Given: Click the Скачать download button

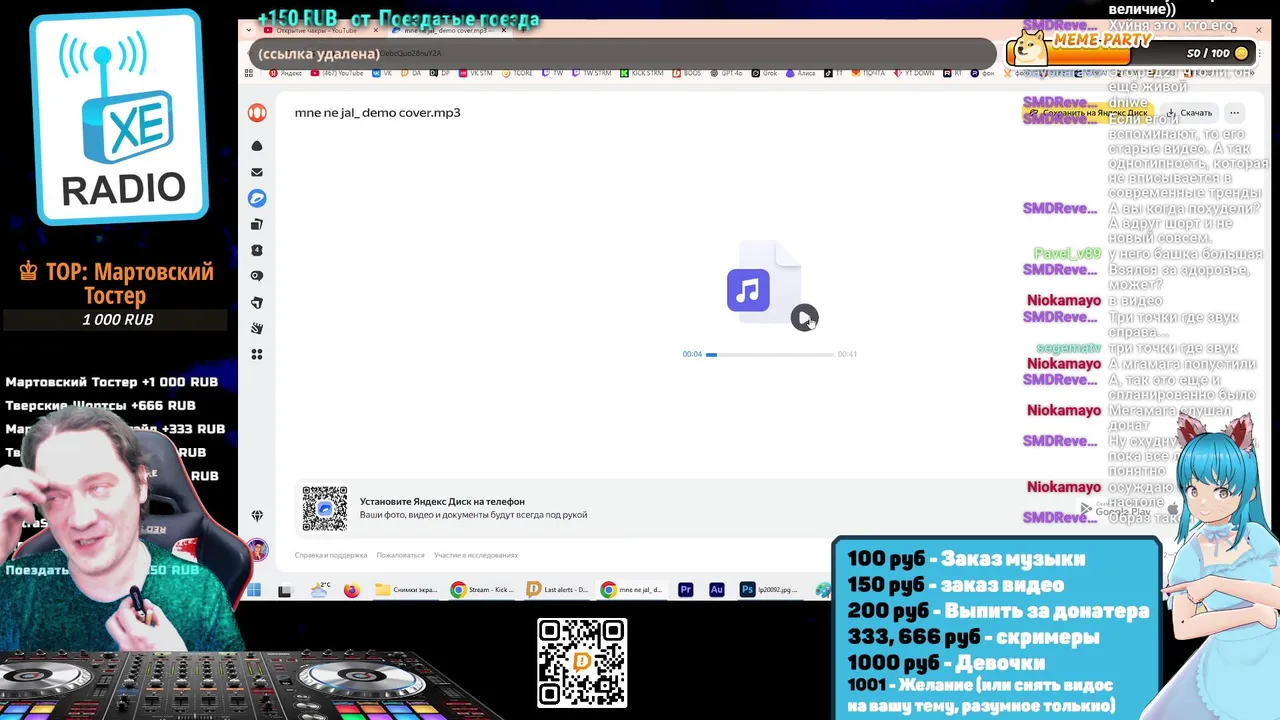Looking at the screenshot, I should point(1190,113).
